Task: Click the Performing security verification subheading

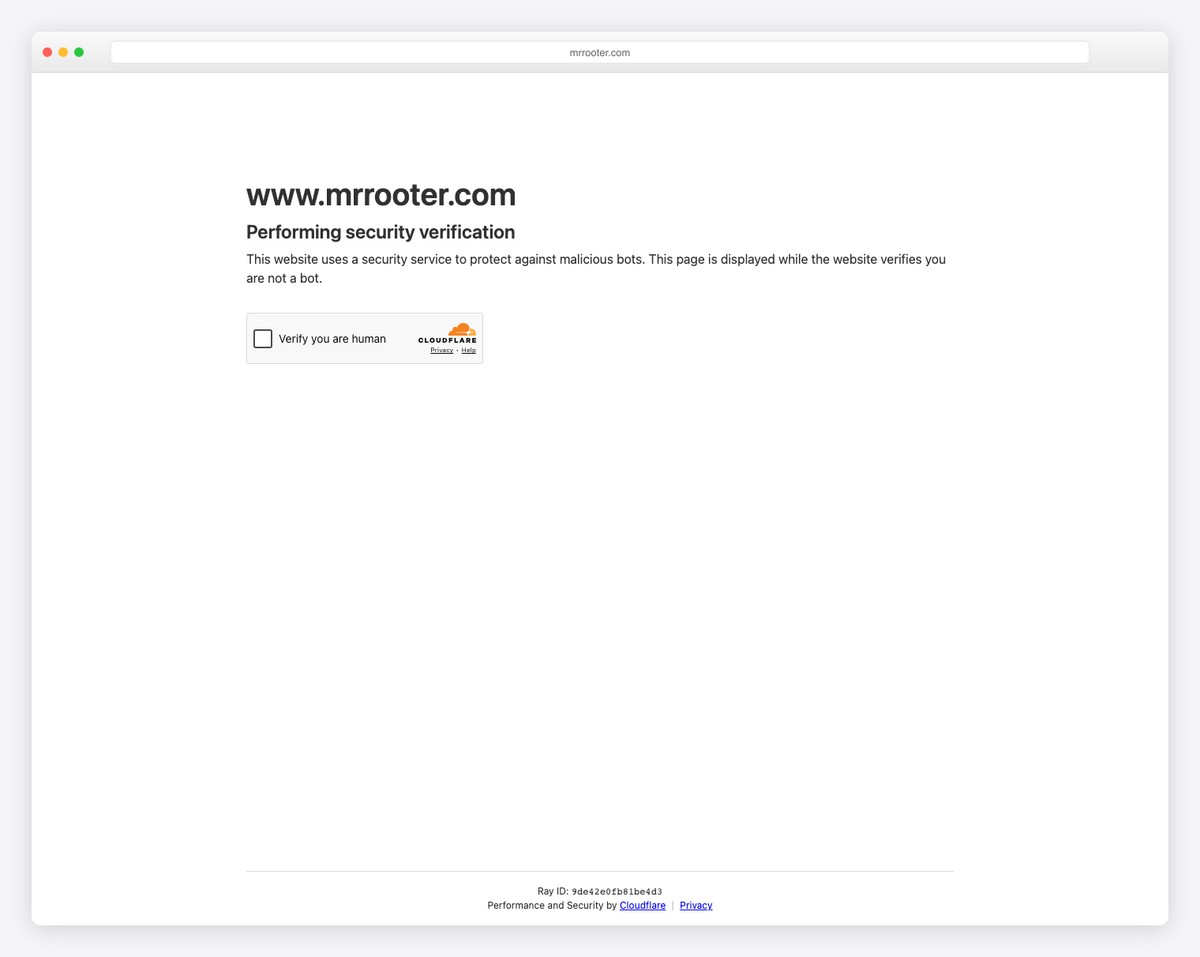Action: 381,232
